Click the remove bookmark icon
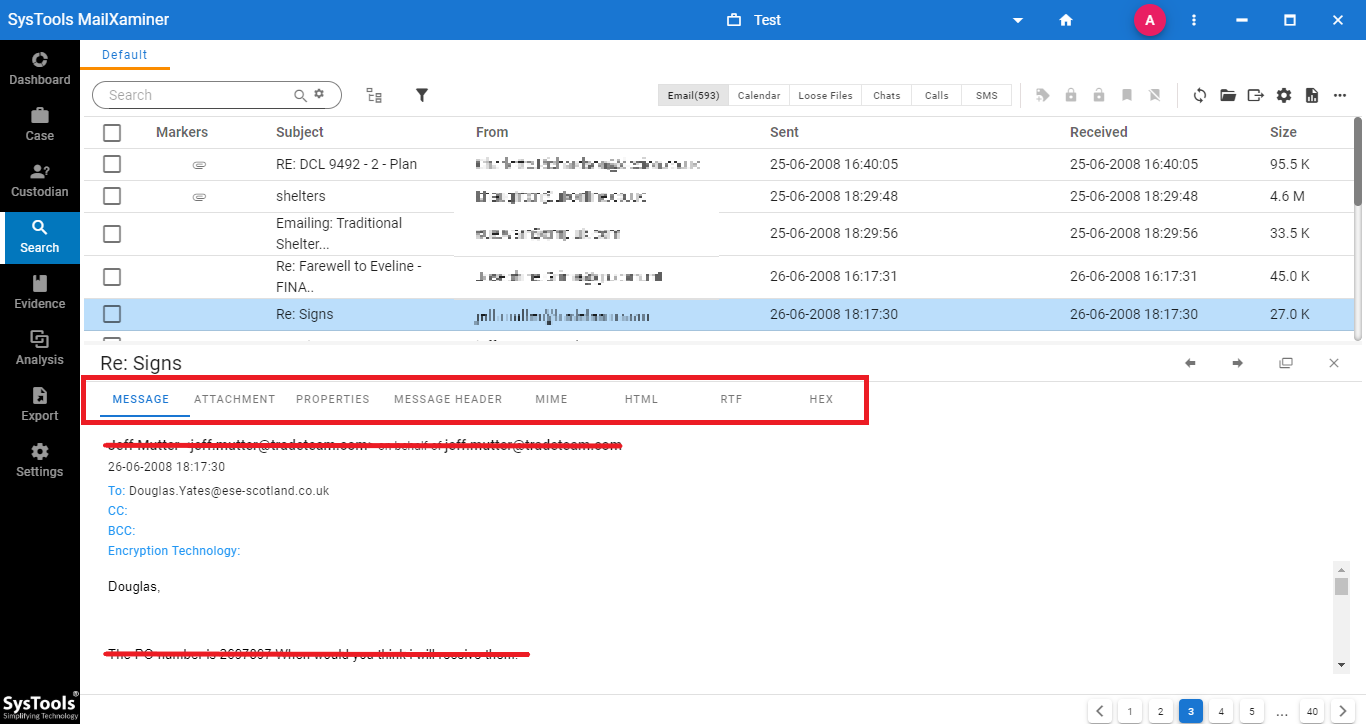Image resolution: width=1366 pixels, height=724 pixels. pyautogui.click(x=1155, y=95)
